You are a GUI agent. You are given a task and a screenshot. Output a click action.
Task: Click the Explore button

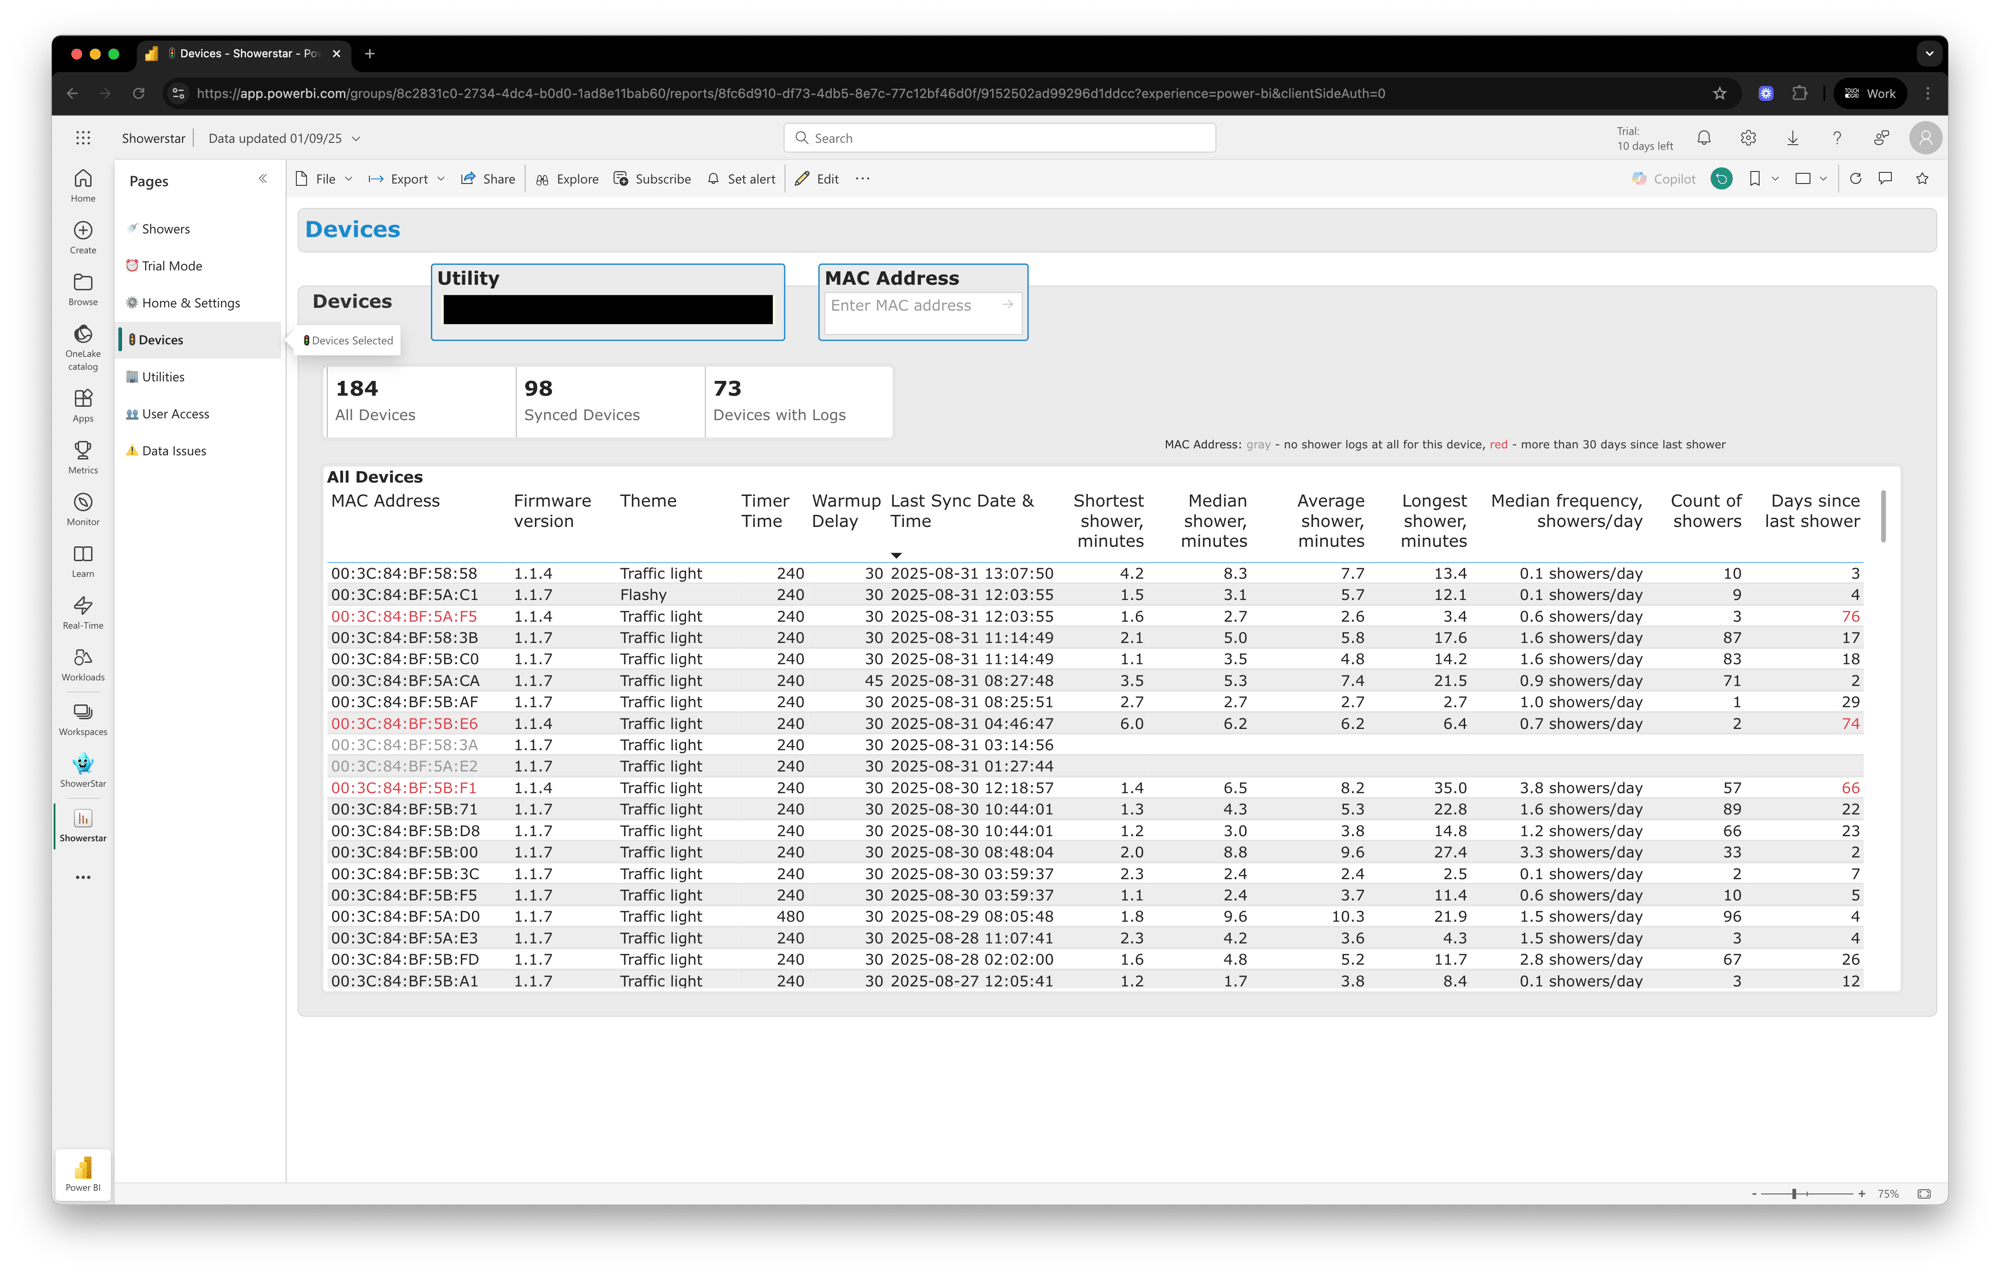click(x=567, y=179)
